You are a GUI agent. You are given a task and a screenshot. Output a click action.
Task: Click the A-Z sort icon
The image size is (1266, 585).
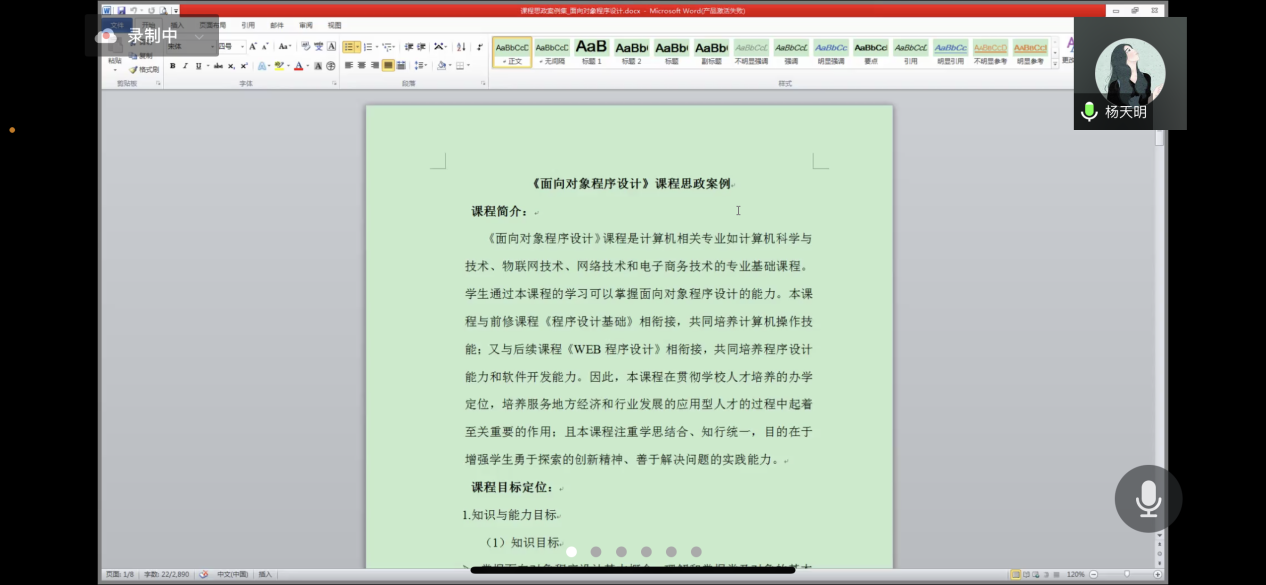(x=461, y=44)
